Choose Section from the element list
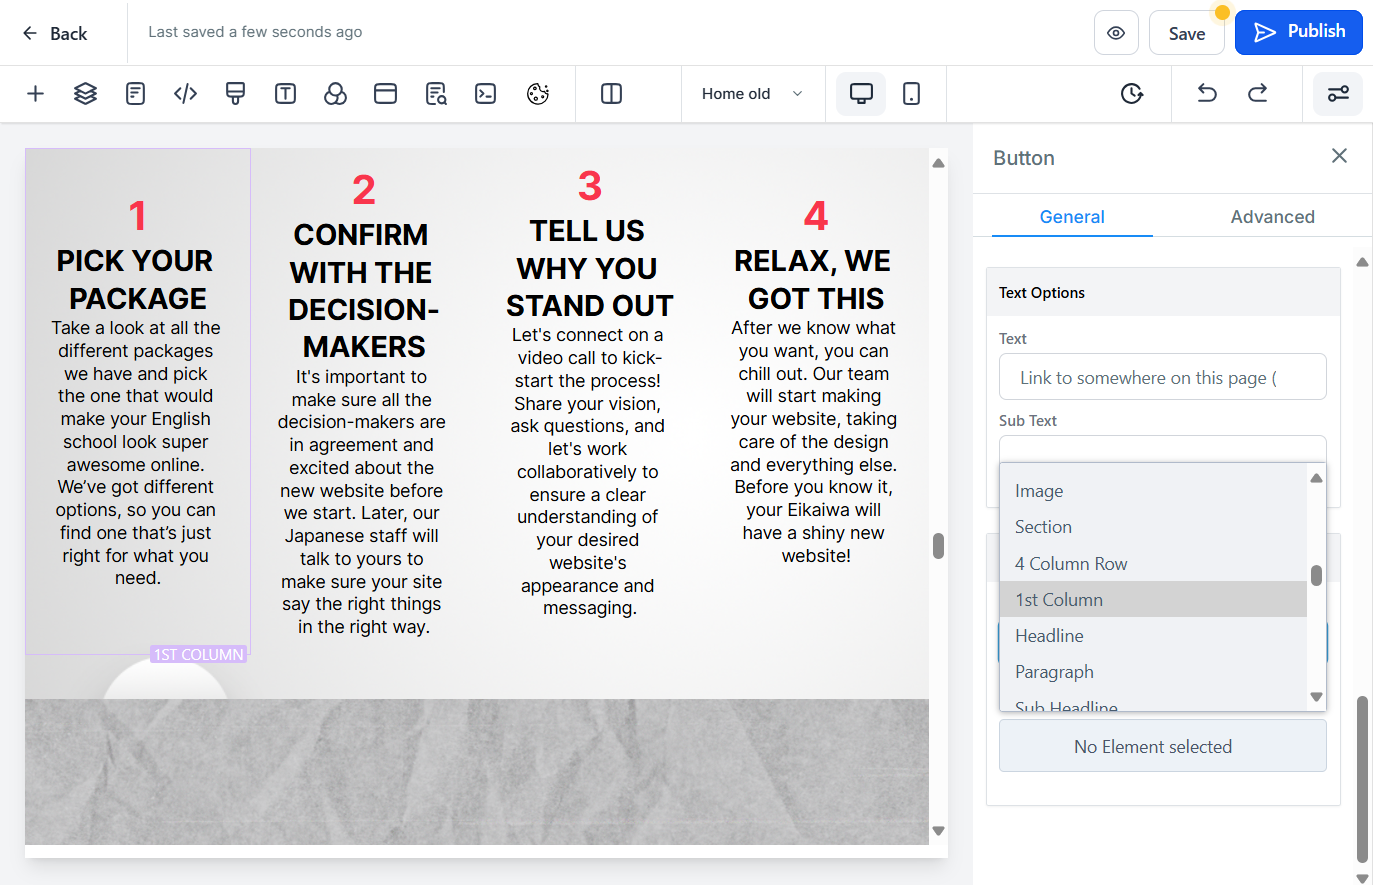The image size is (1373, 885). pos(1153,527)
